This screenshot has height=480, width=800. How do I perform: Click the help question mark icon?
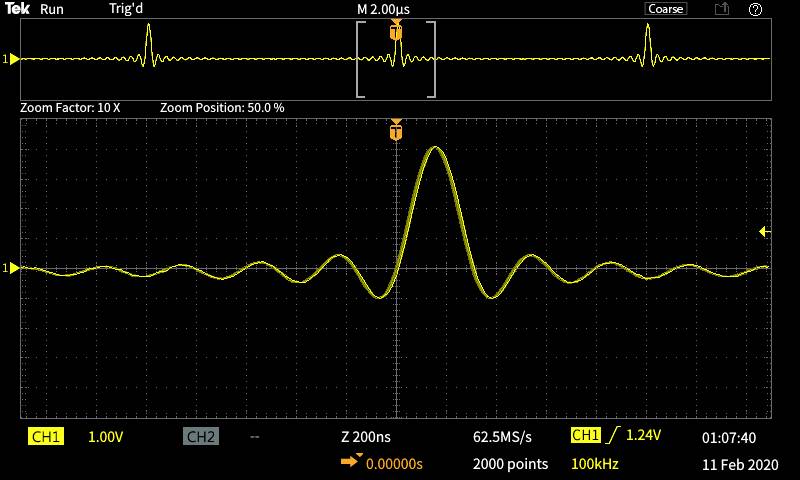pyautogui.click(x=755, y=9)
